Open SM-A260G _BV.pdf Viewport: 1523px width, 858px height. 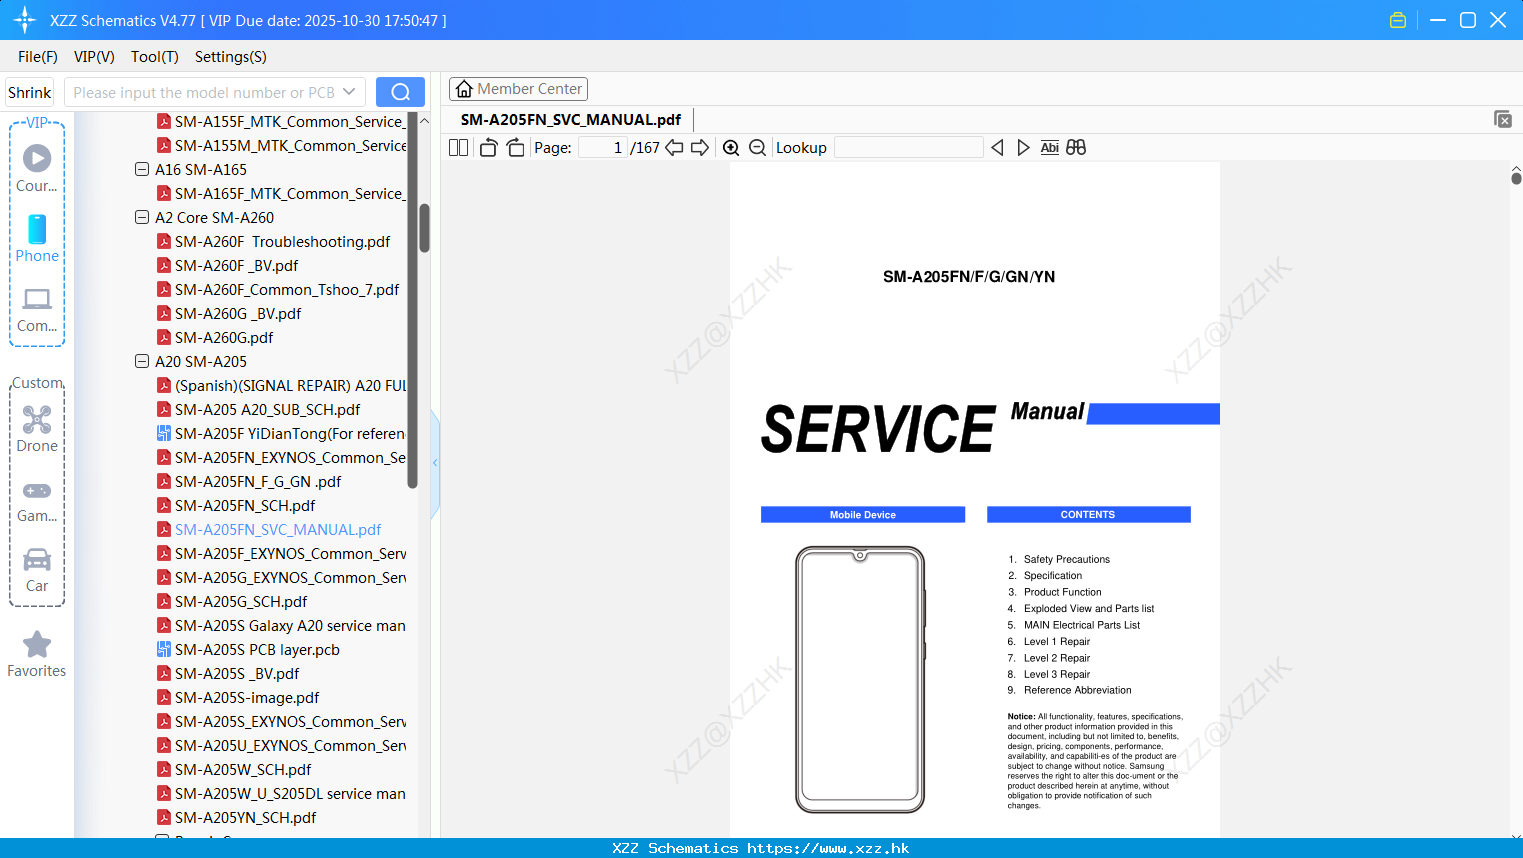tap(238, 313)
